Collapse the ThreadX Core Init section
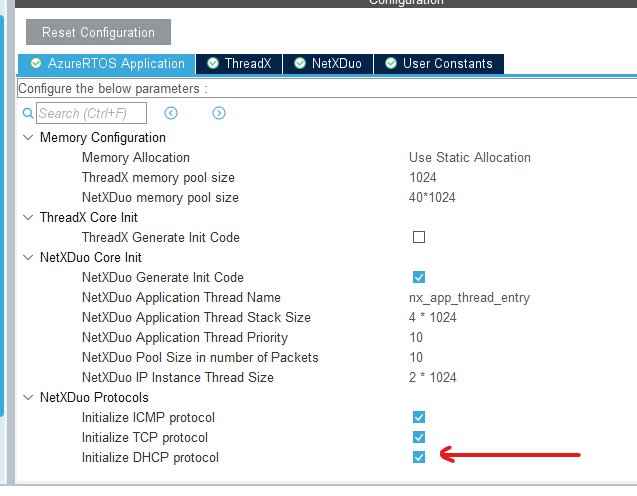The height and width of the screenshot is (496, 637). [28, 217]
